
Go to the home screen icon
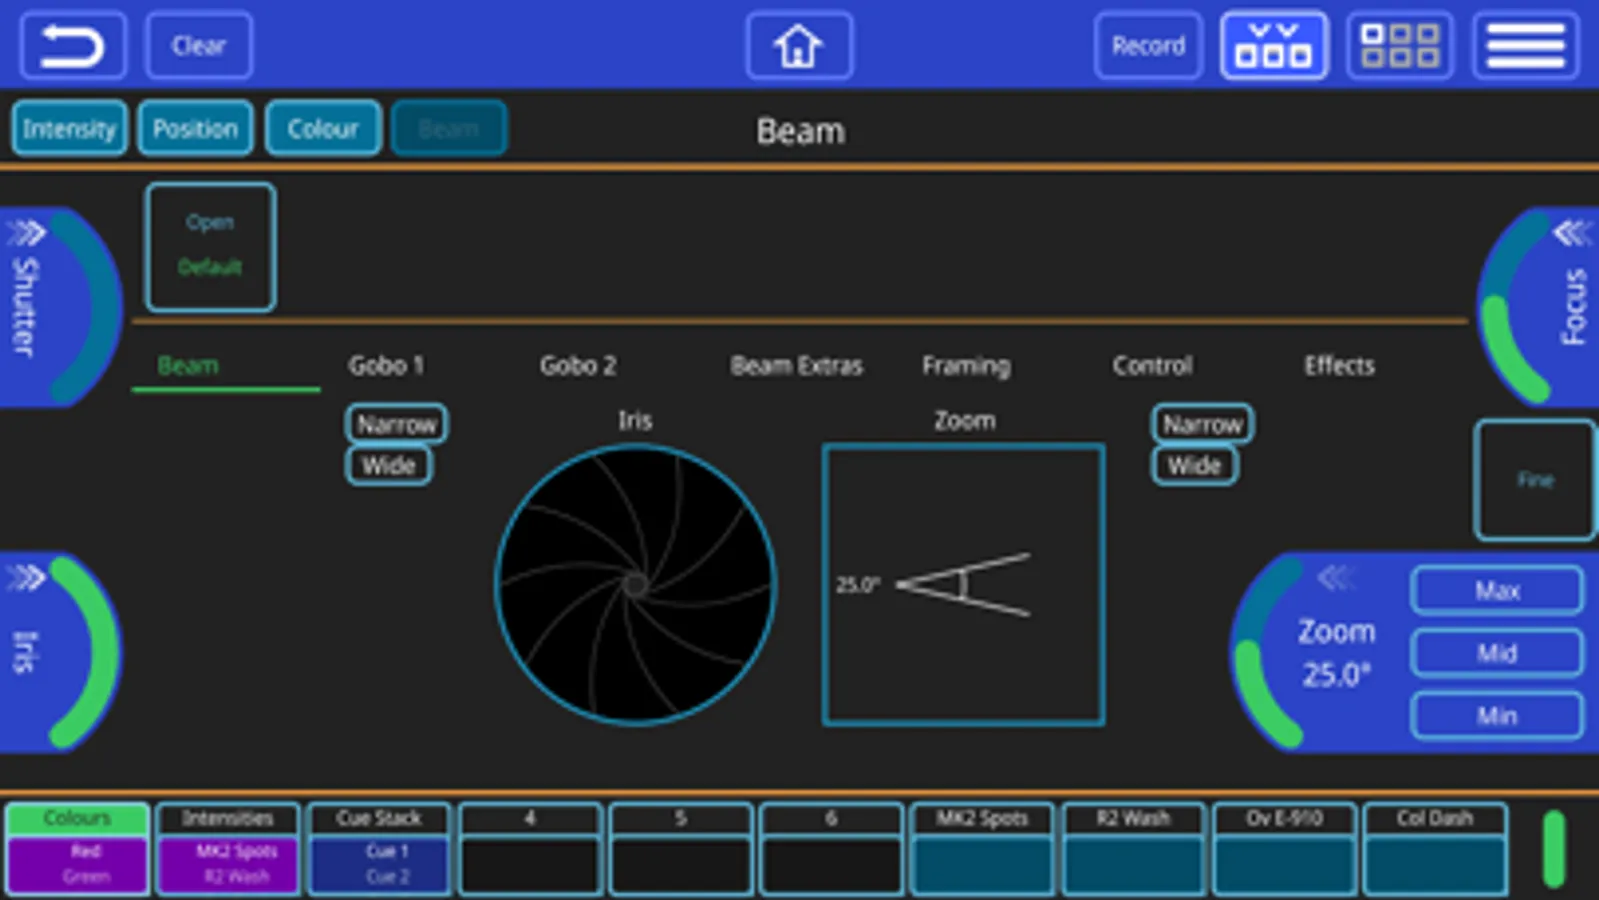tap(799, 46)
